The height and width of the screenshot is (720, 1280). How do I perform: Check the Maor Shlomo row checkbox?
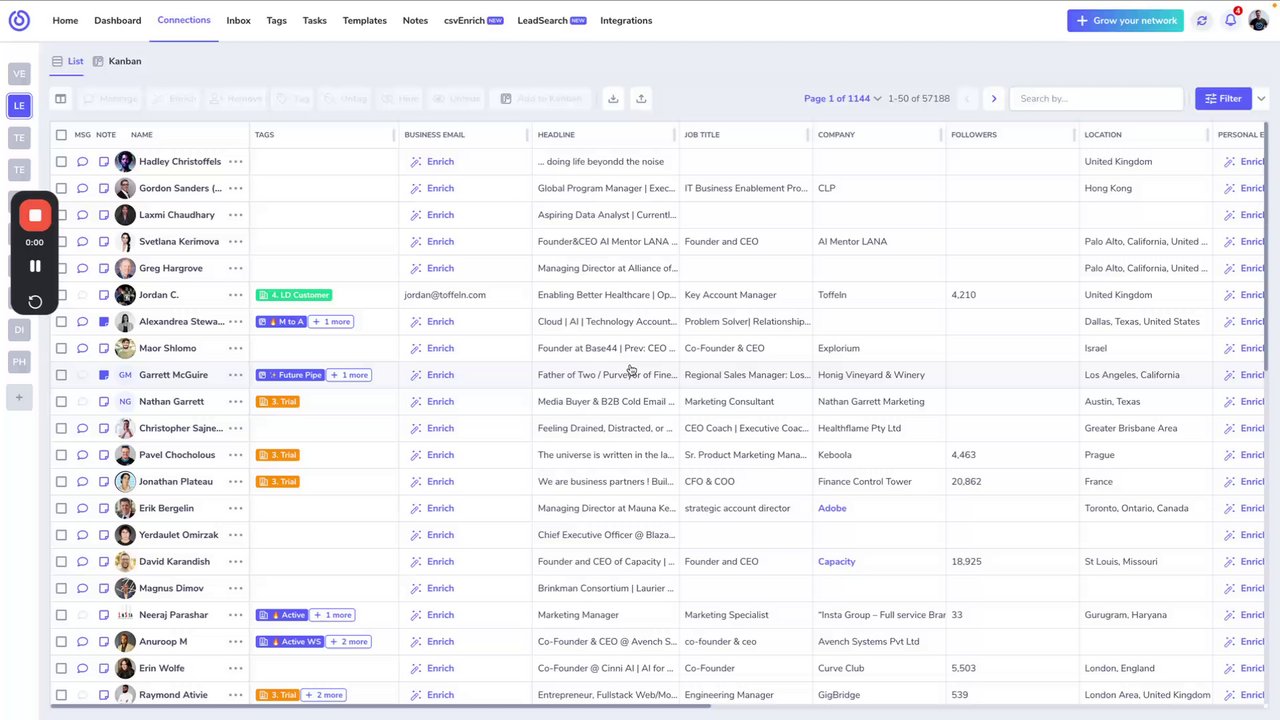[x=61, y=348]
